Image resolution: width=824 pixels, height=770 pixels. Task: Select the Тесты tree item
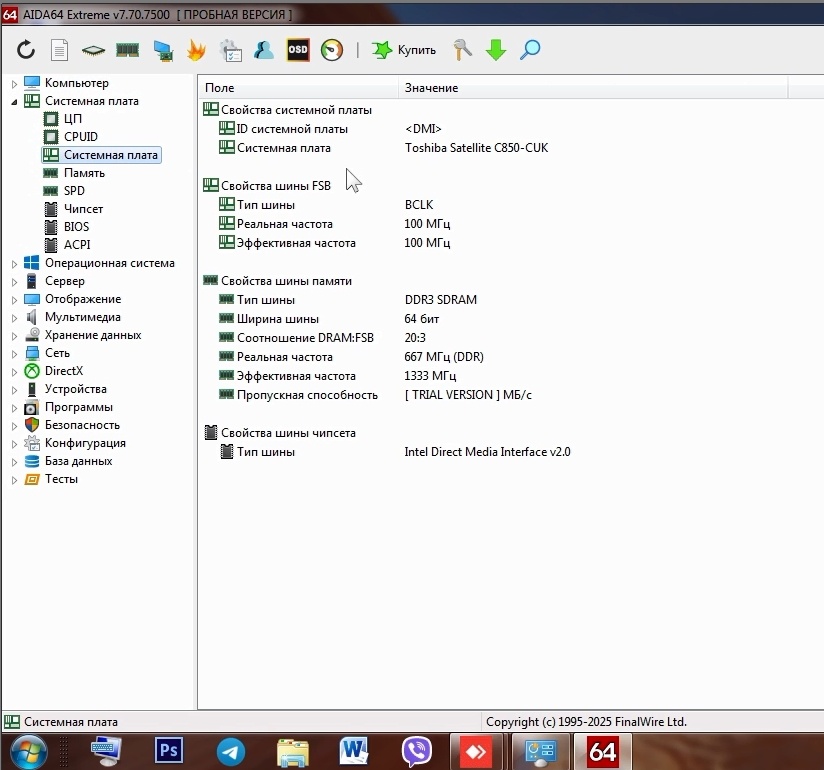(61, 479)
